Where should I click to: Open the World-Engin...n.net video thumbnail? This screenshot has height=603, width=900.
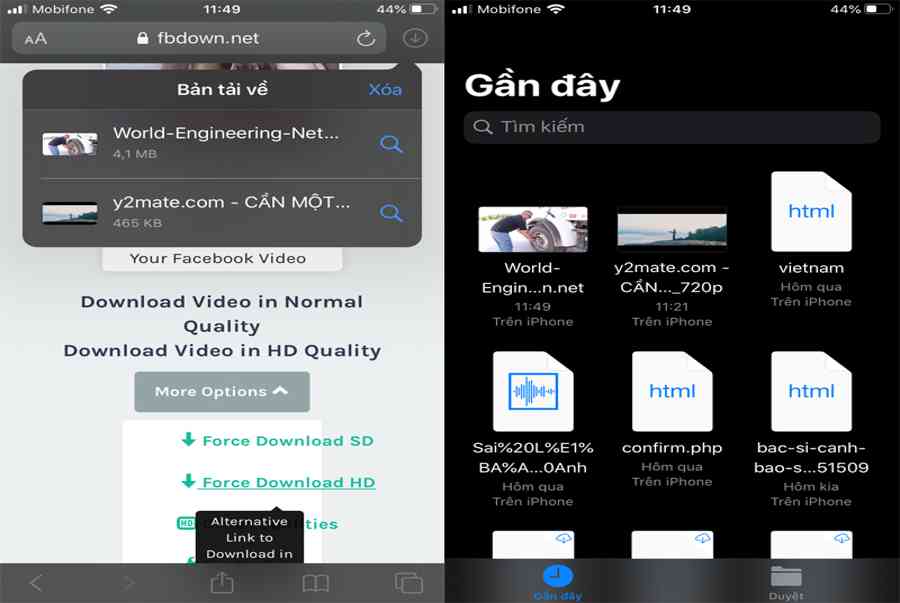(x=533, y=229)
